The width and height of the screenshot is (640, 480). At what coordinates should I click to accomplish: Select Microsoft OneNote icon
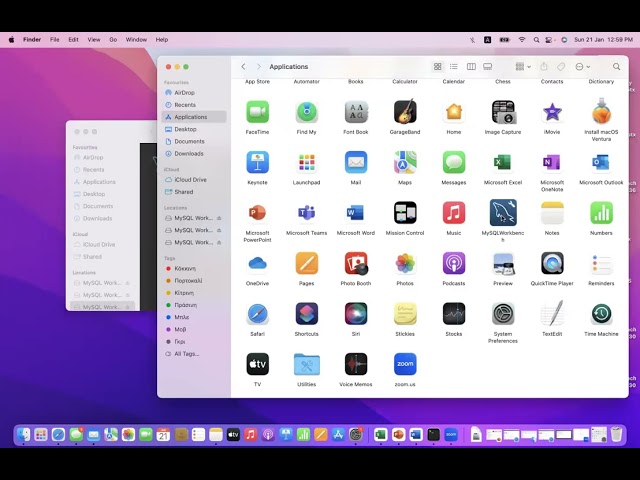coord(552,162)
